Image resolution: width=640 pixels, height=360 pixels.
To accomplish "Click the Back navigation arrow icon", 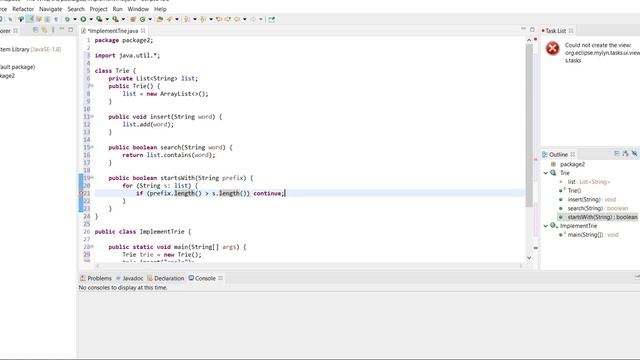I will (x=237, y=19).
